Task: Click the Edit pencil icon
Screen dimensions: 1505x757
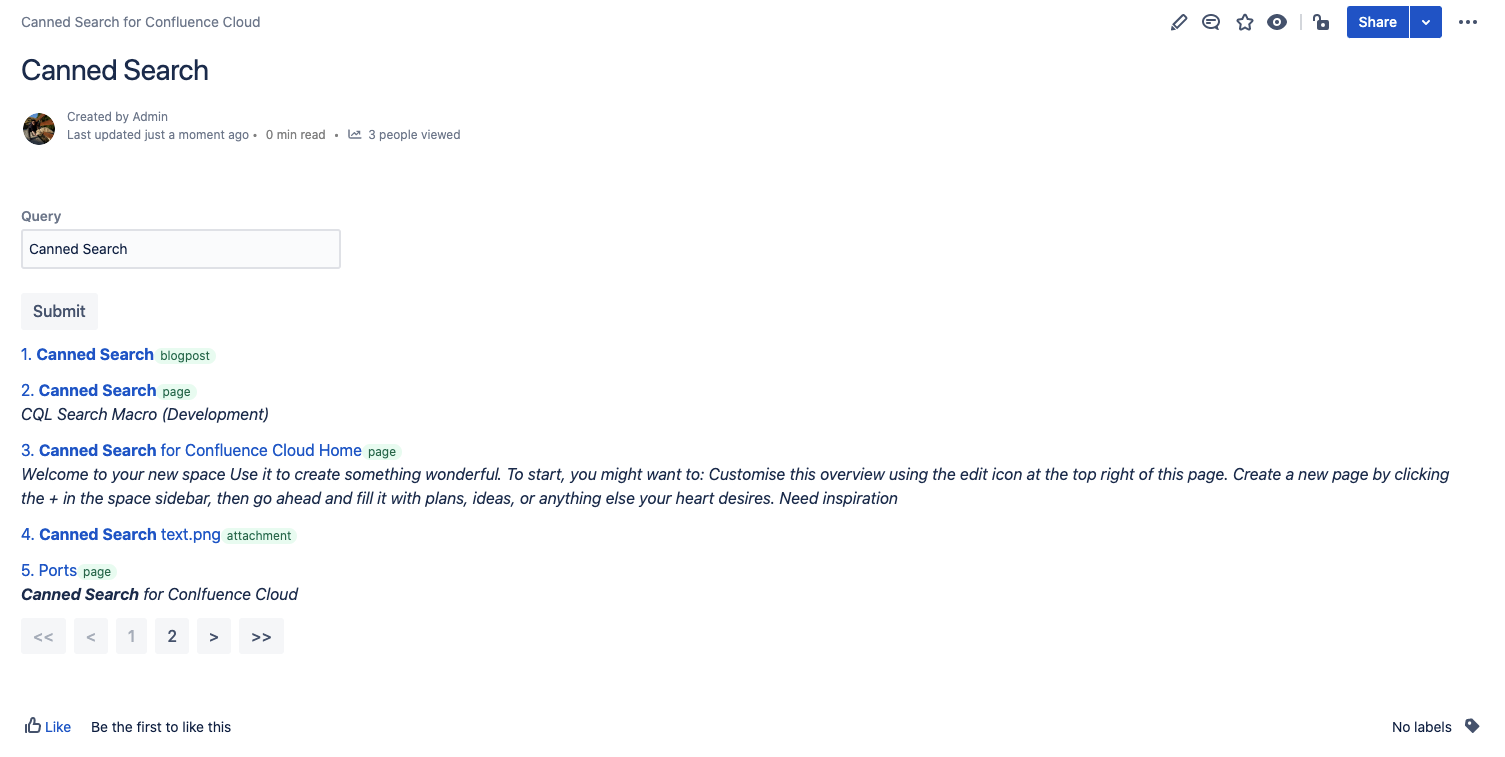Action: click(x=1179, y=22)
